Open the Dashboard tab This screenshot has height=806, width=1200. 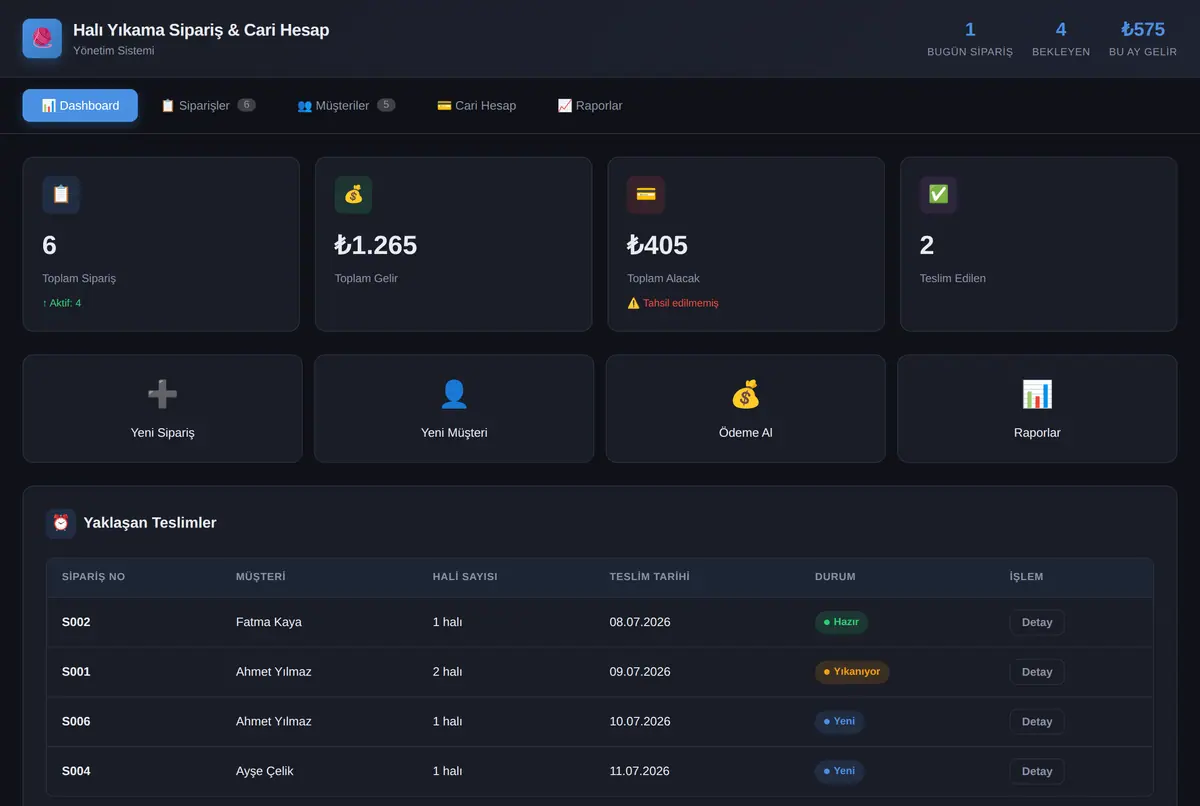tap(80, 105)
